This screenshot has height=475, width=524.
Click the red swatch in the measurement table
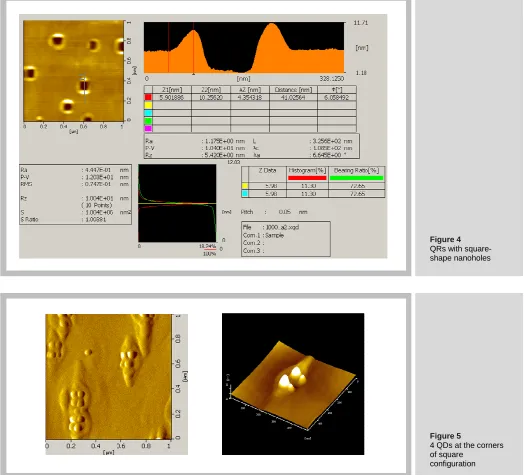(x=148, y=97)
